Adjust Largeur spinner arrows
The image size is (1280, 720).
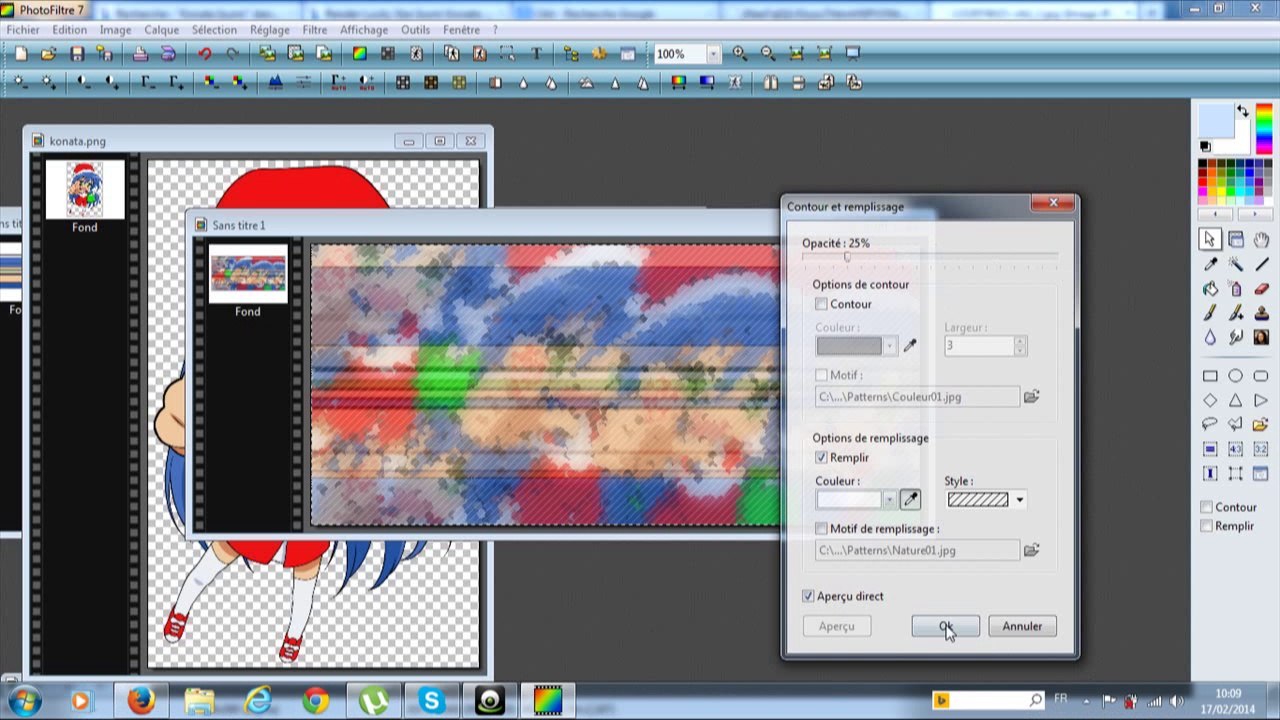1020,346
